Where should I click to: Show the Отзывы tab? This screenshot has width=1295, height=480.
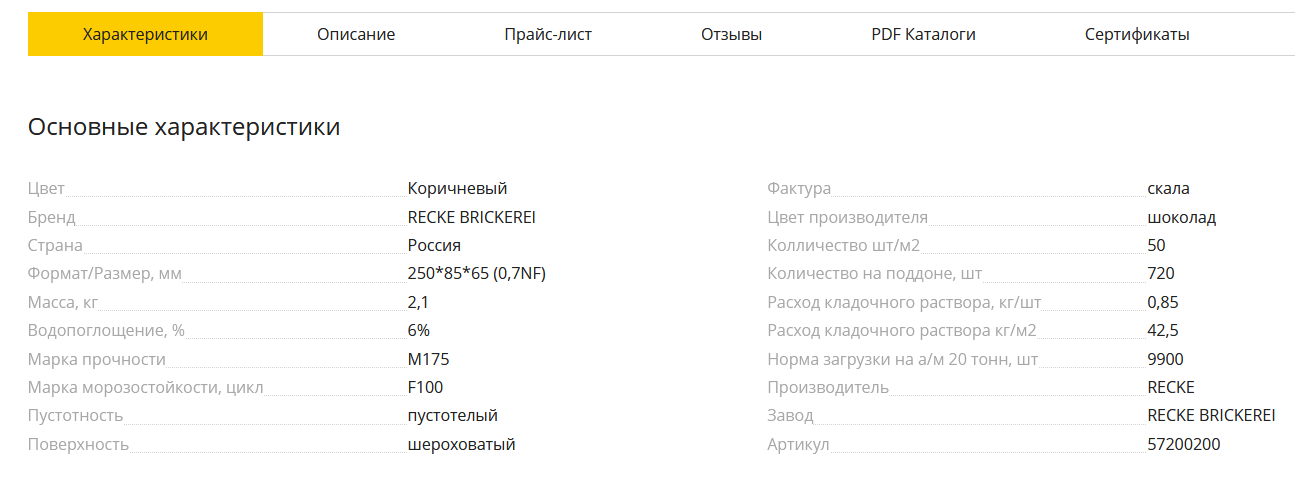coord(731,34)
